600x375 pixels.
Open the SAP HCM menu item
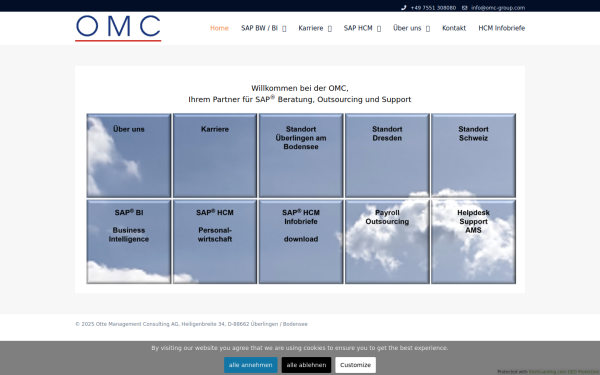[x=358, y=28]
